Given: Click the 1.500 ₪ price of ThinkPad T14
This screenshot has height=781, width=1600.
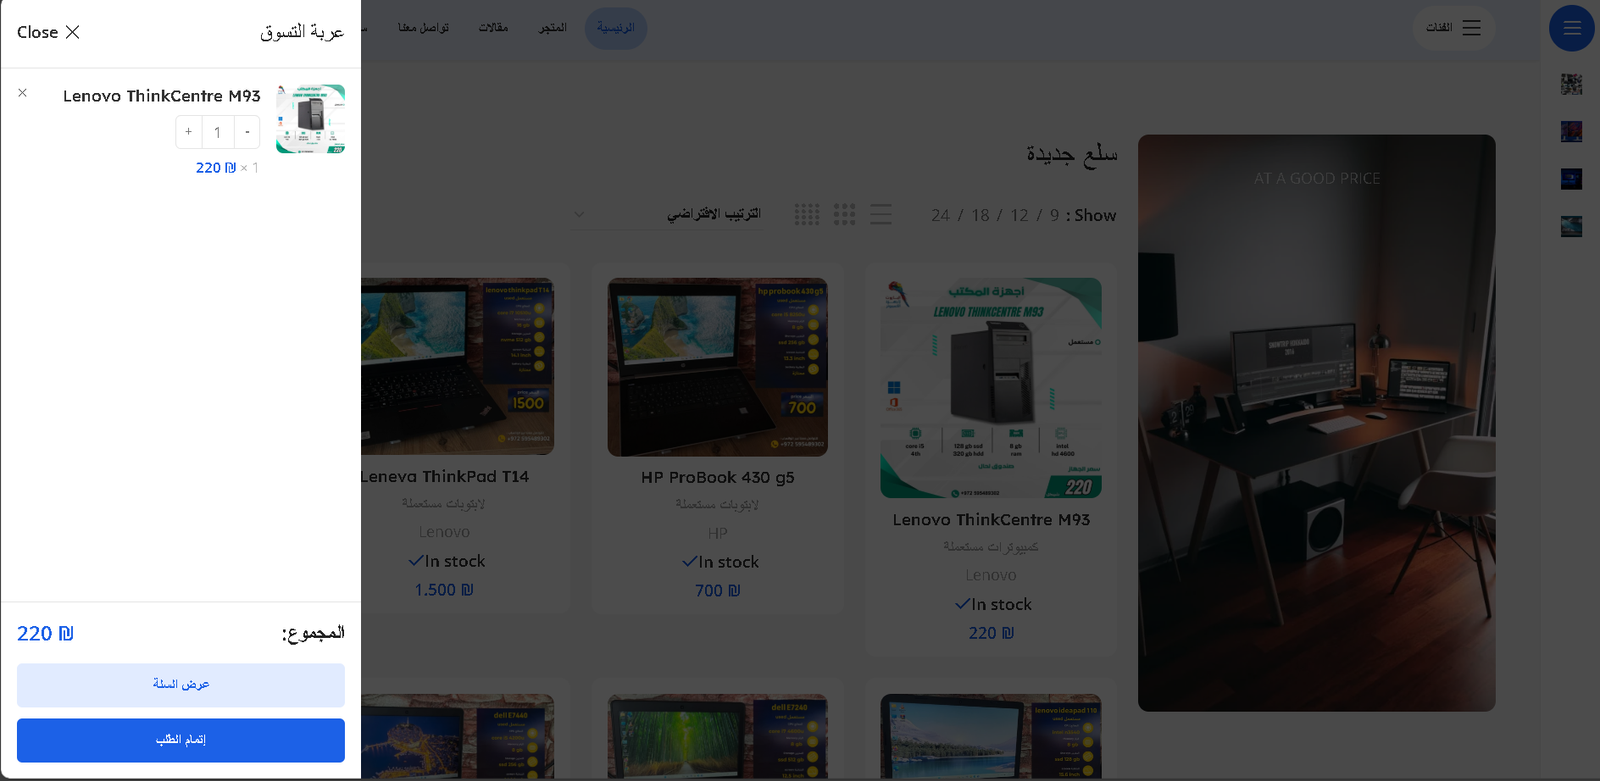Looking at the screenshot, I should click(x=444, y=590).
